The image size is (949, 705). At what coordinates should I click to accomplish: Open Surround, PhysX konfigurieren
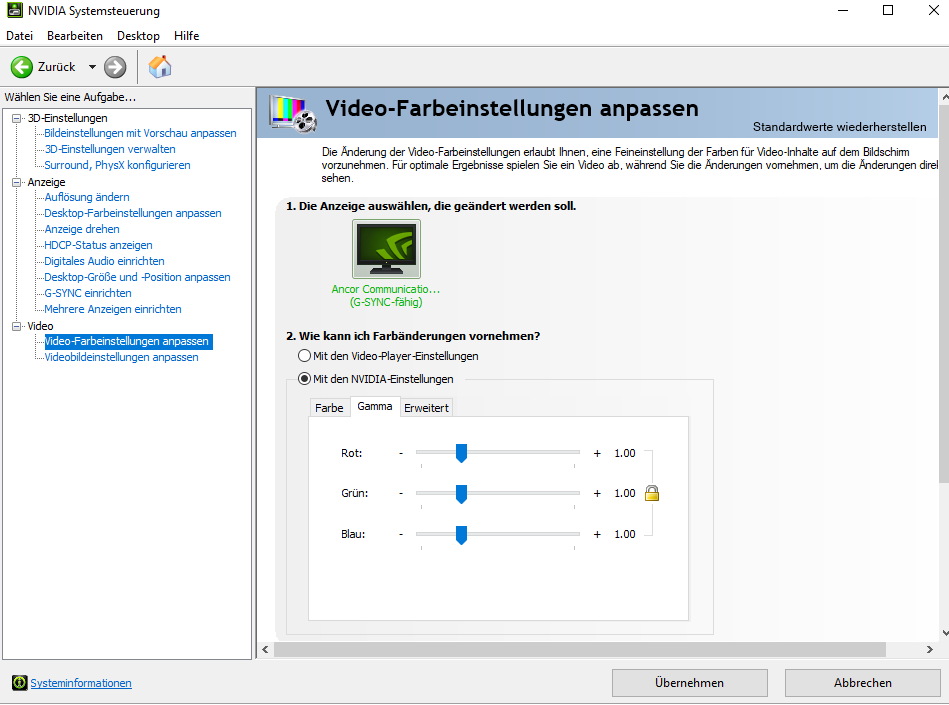click(x=117, y=165)
